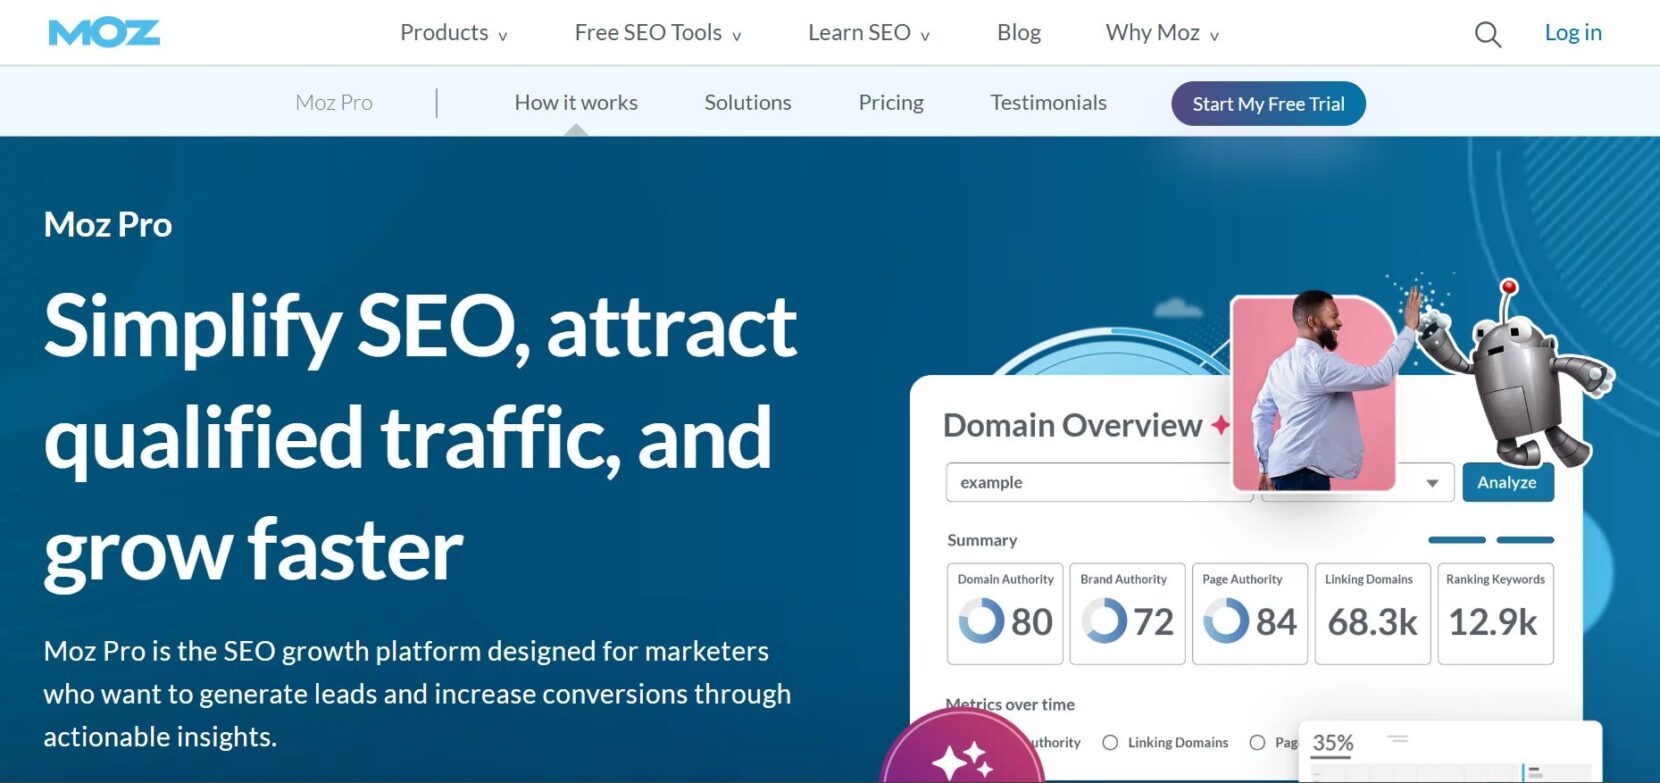The image size is (1660, 783).
Task: Click the Summary heading
Action: pyautogui.click(x=982, y=540)
